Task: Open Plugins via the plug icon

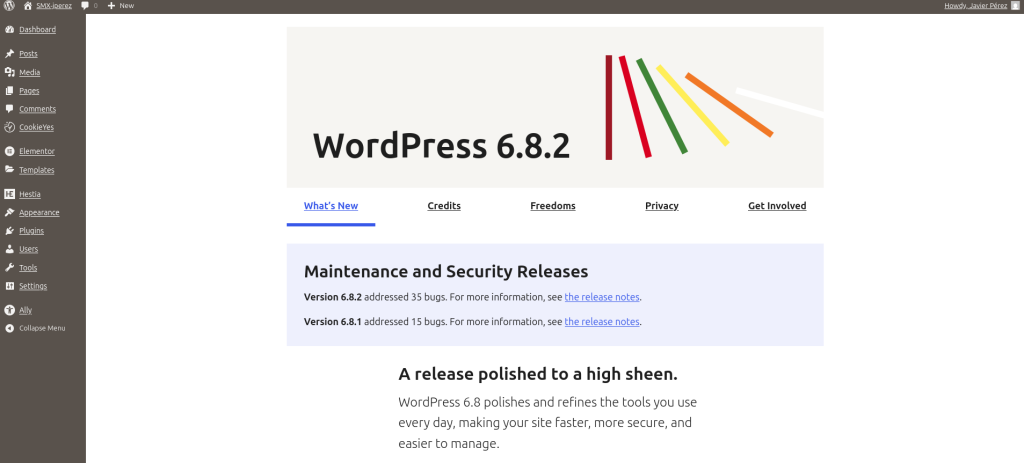Action: click(x=9, y=230)
